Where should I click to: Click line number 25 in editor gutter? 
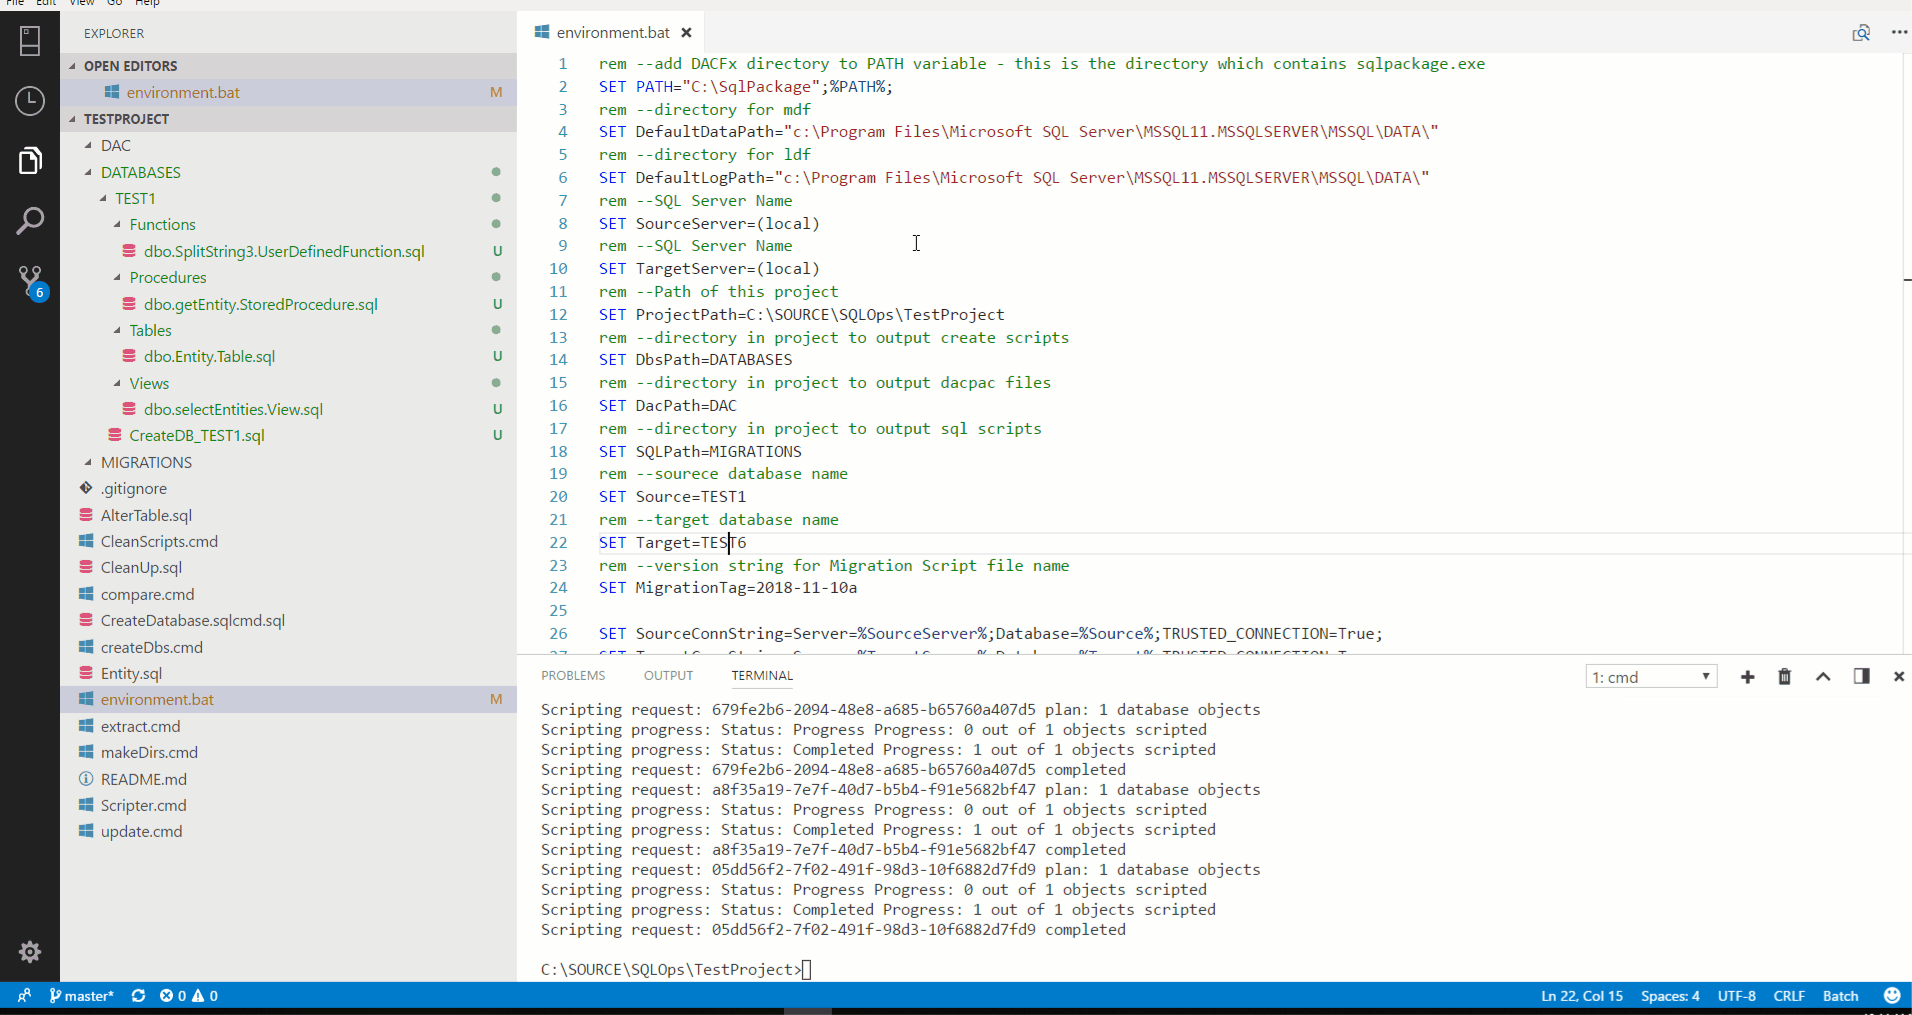pos(558,611)
